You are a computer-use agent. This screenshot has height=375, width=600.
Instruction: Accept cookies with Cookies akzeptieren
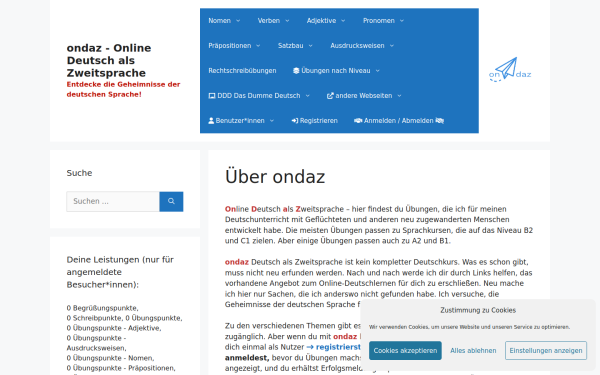pos(405,351)
